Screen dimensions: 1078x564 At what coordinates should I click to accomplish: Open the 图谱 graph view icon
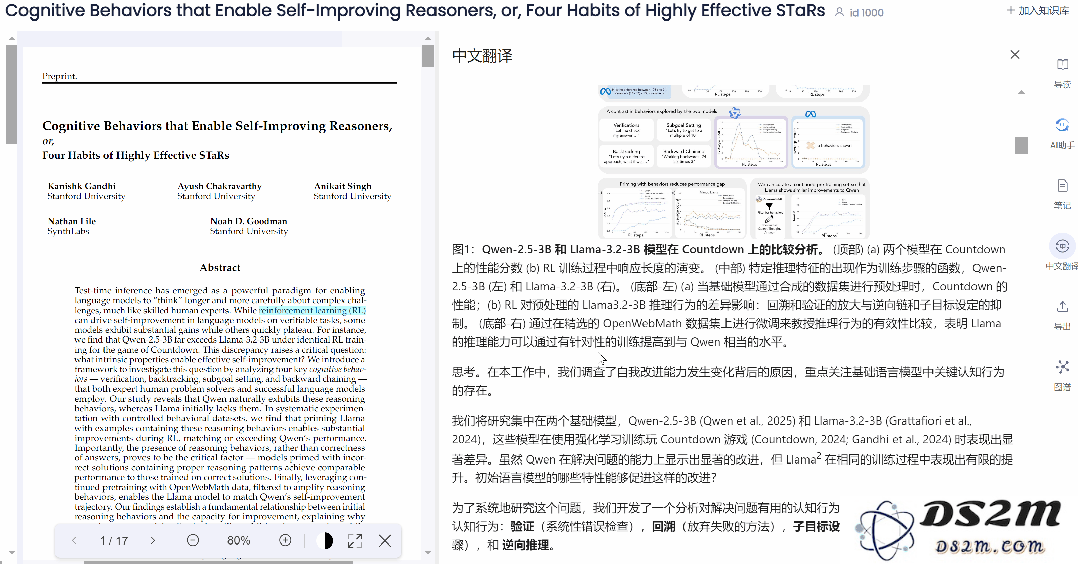click(1062, 373)
